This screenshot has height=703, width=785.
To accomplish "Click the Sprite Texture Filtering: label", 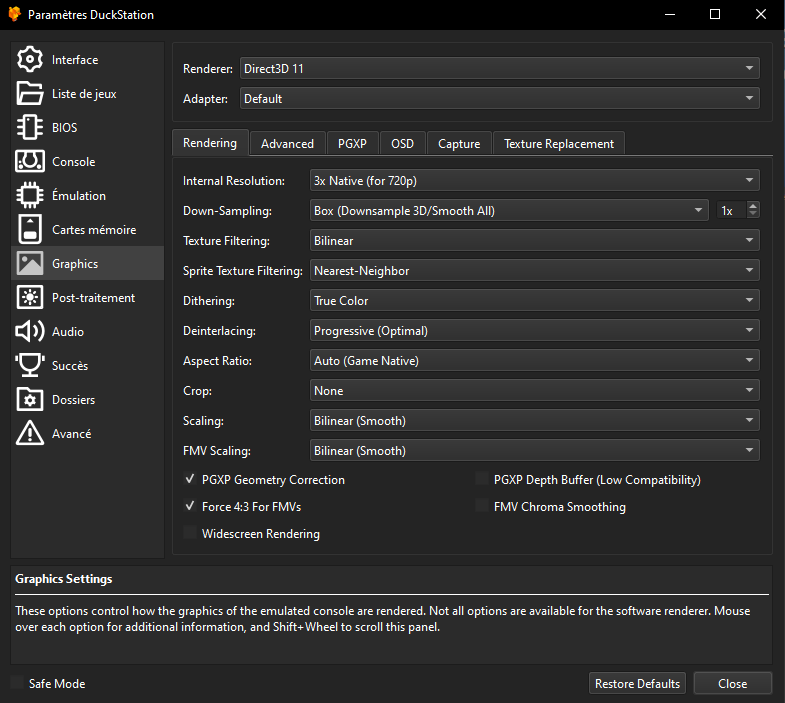I will click(x=243, y=271).
